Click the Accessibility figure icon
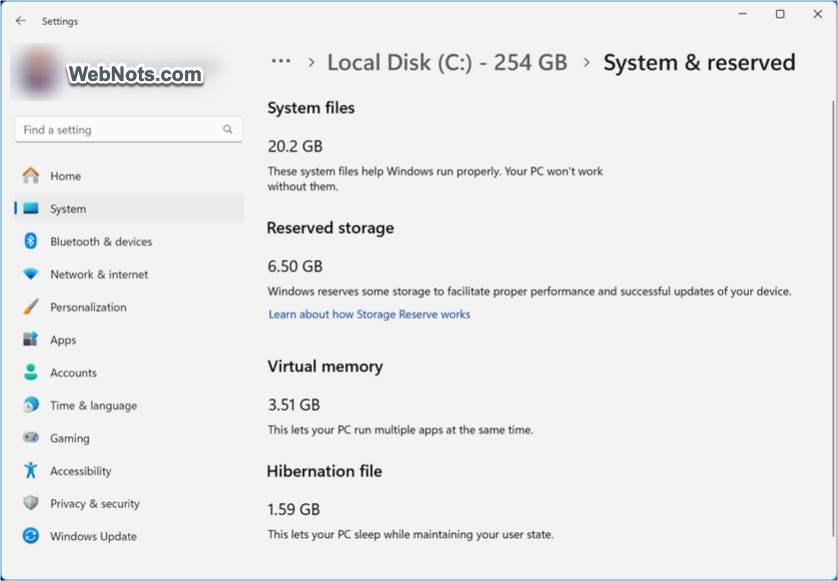838x581 pixels. pyautogui.click(x=30, y=470)
